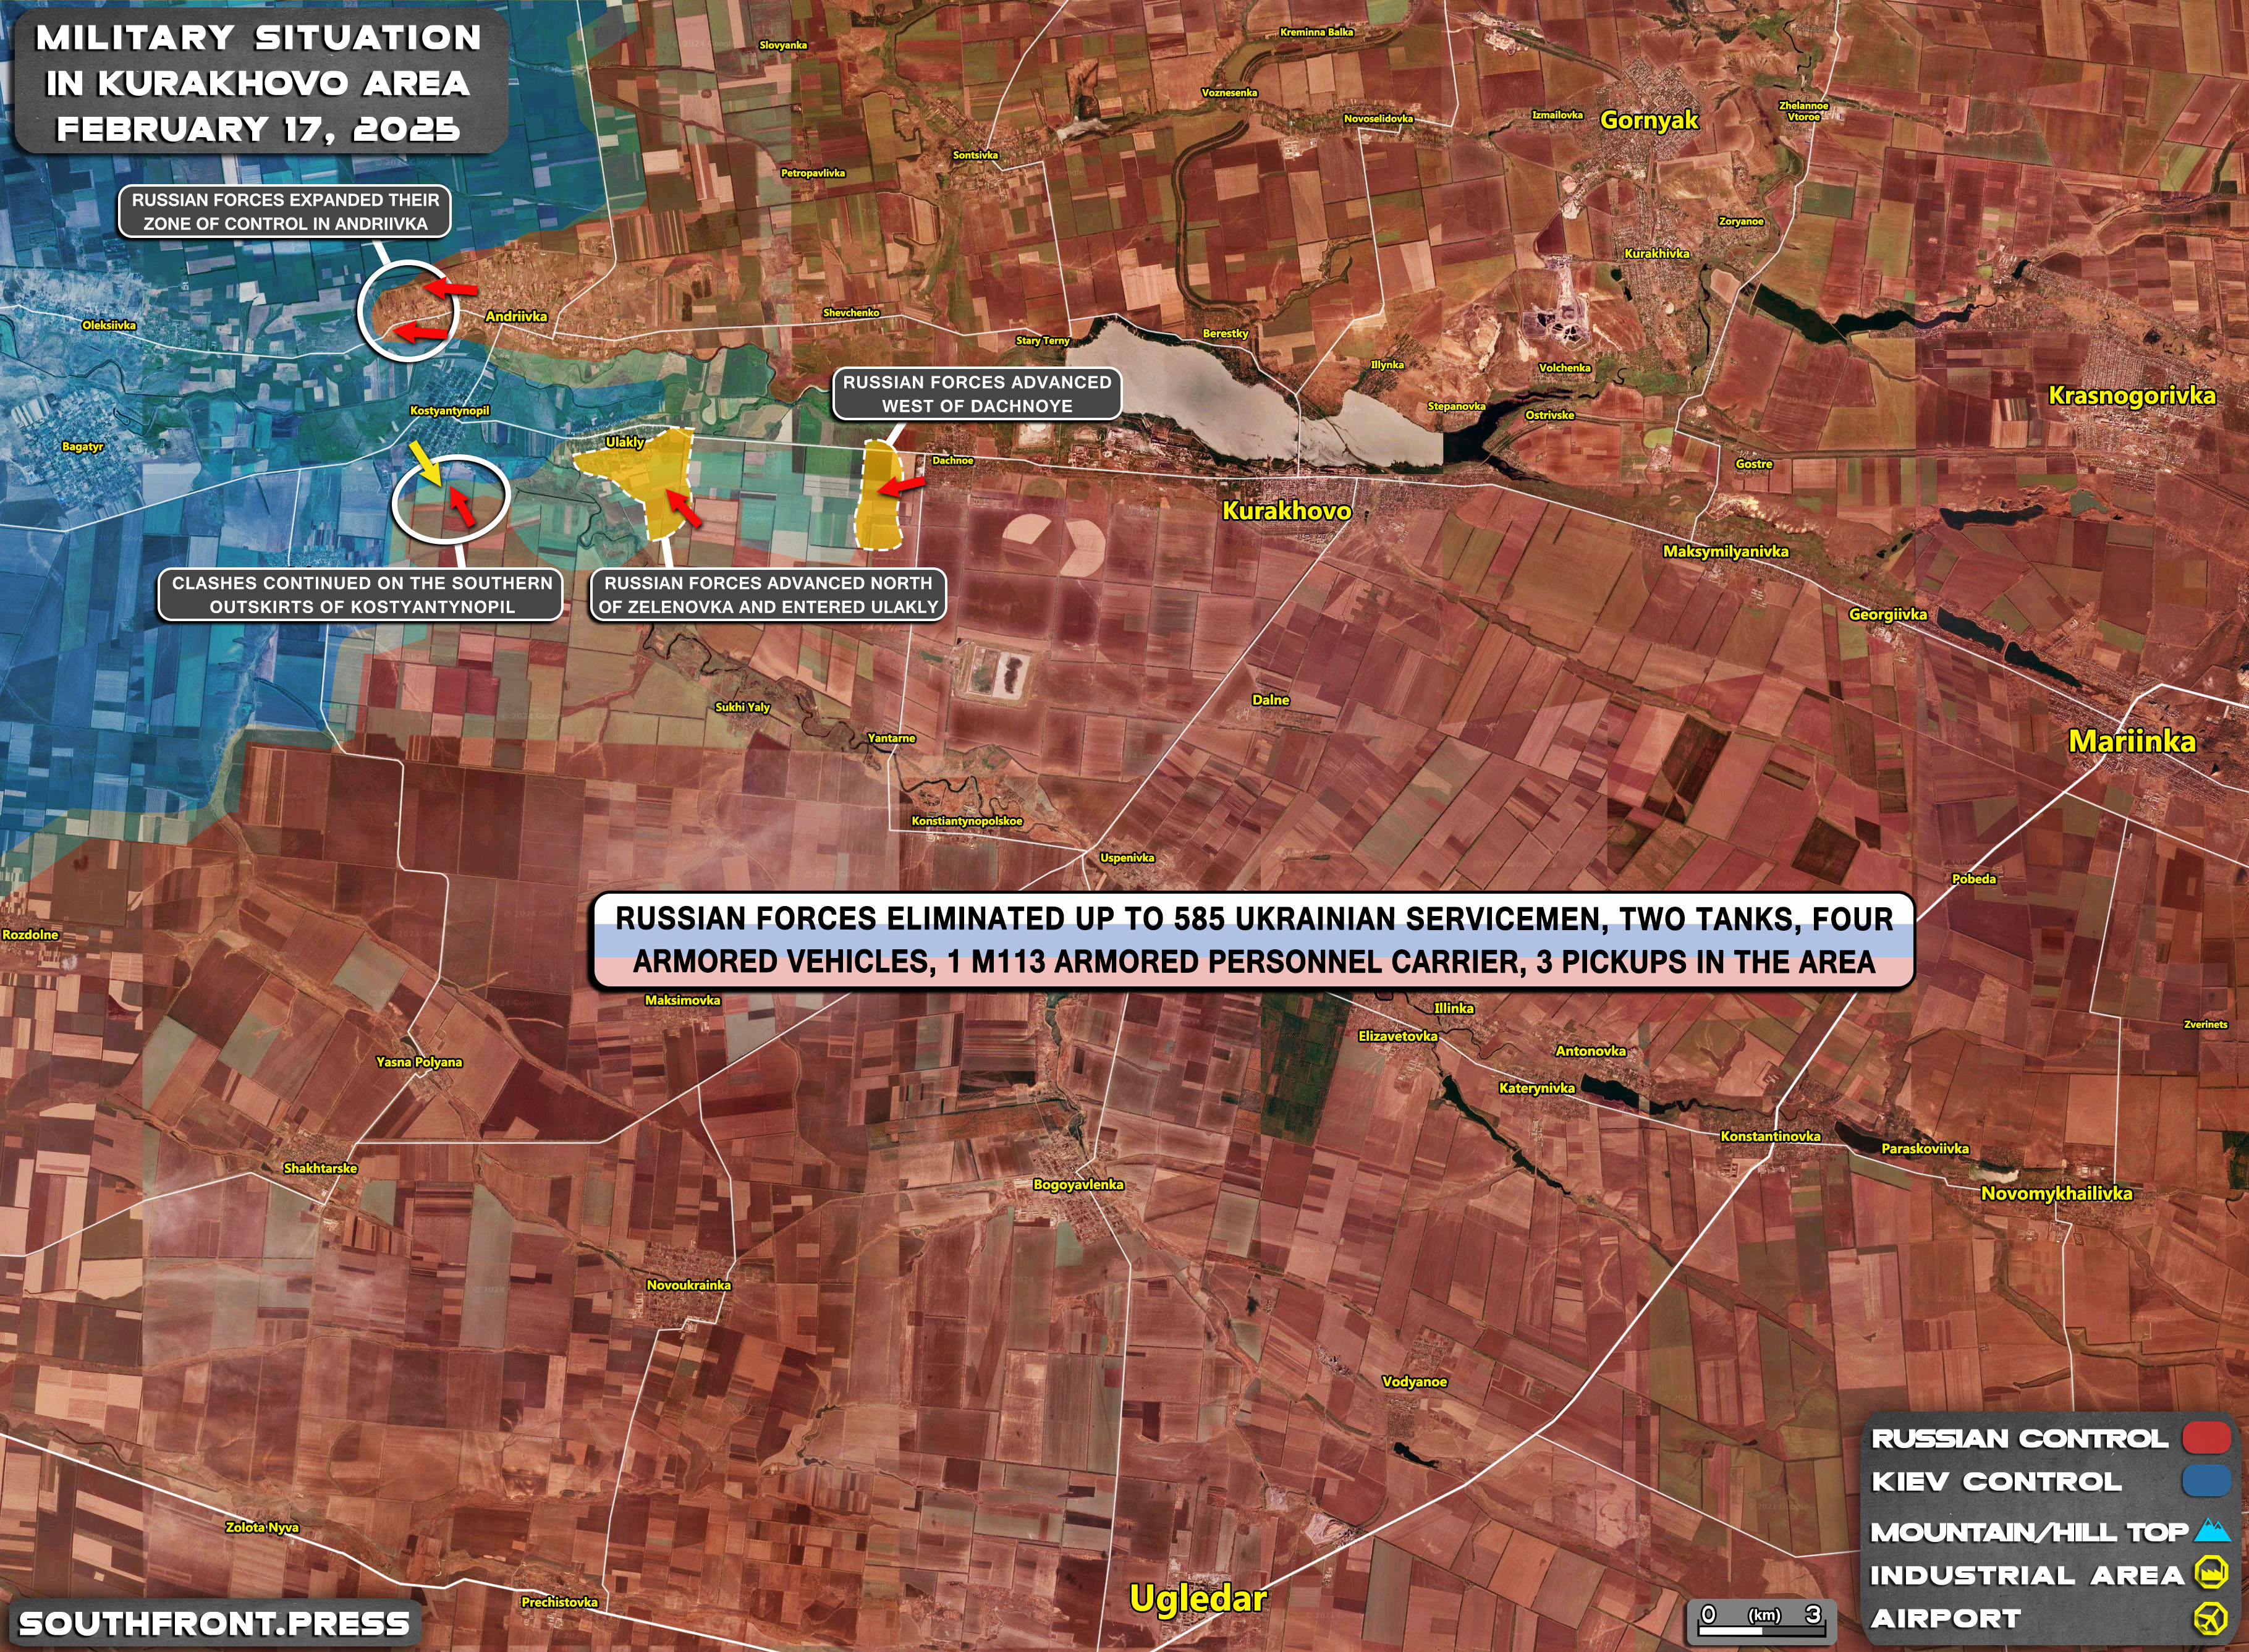Click the Gornyak city label
Viewport: 2249px width, 1652px height.
tap(1649, 120)
